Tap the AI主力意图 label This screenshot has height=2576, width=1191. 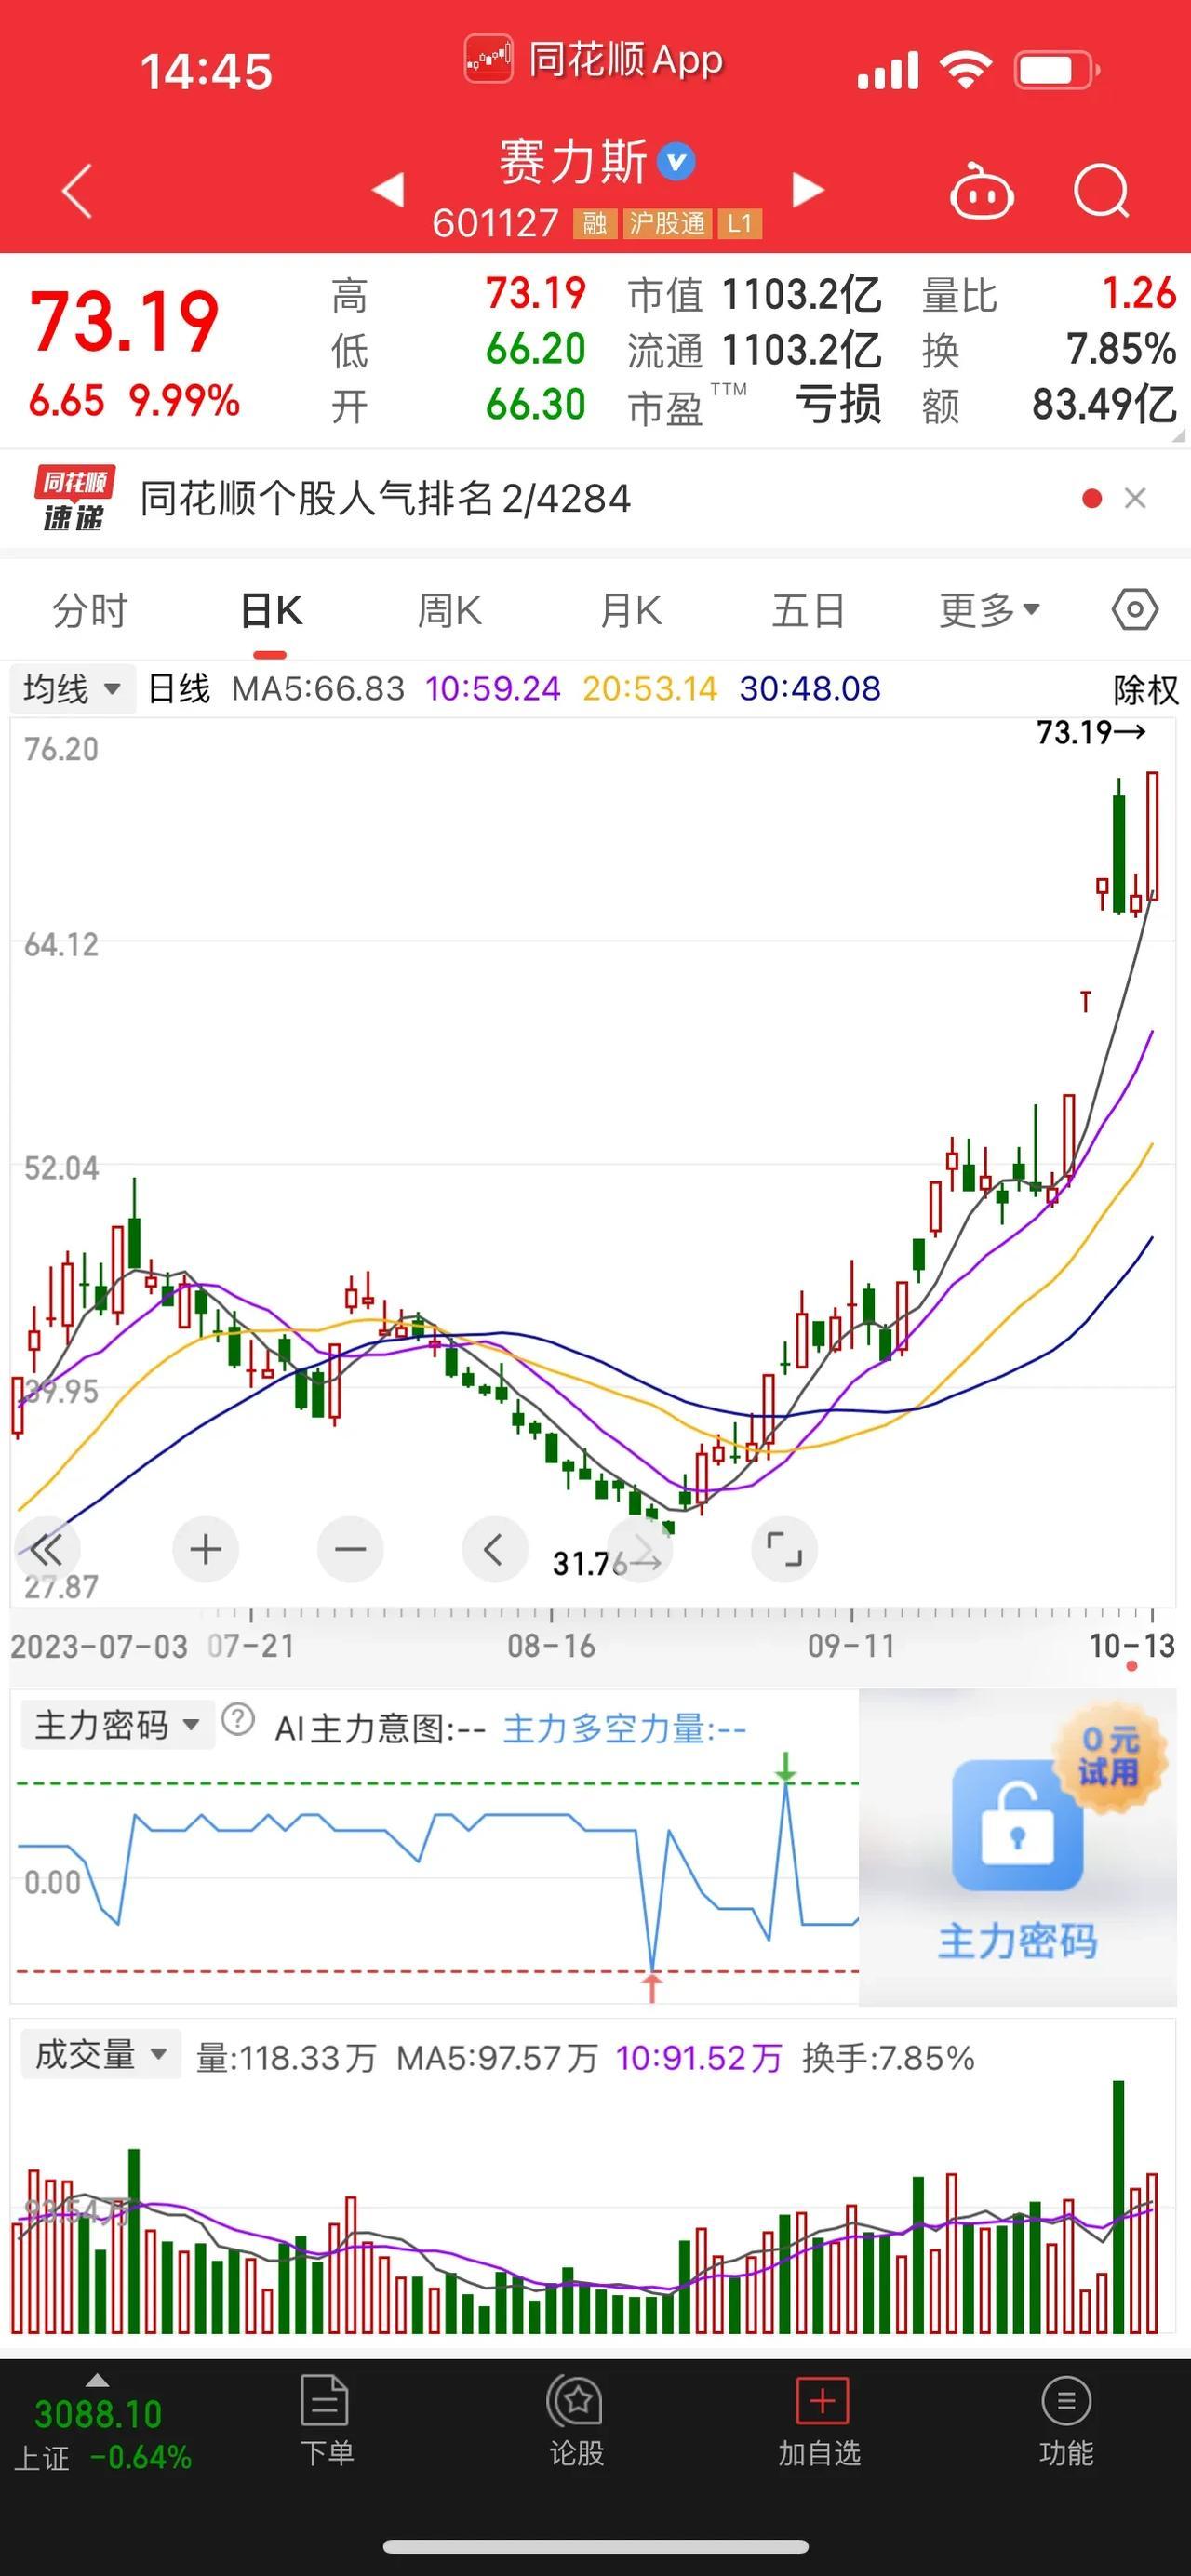(x=380, y=1728)
